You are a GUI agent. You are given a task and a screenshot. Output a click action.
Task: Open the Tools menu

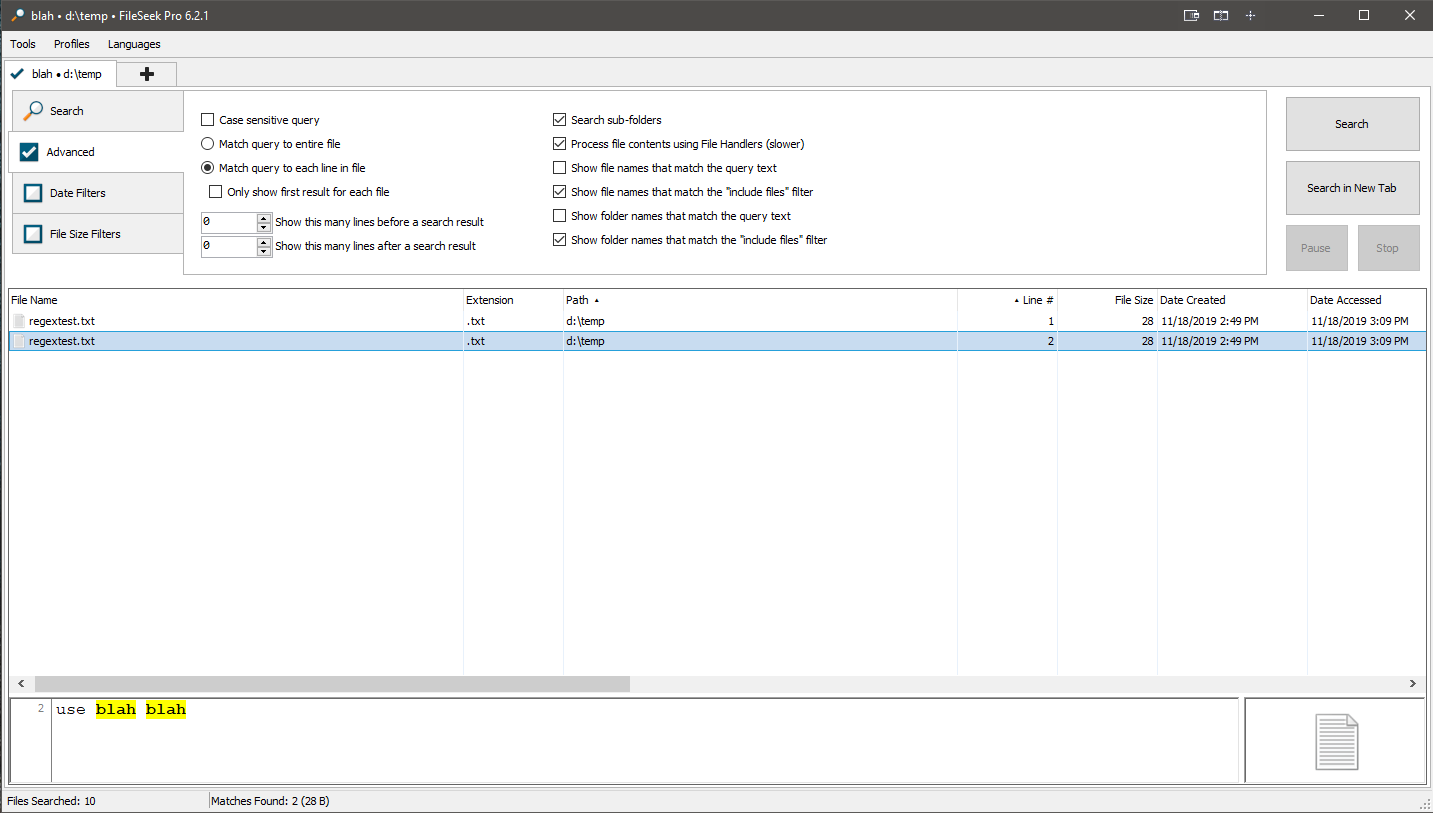(23, 44)
